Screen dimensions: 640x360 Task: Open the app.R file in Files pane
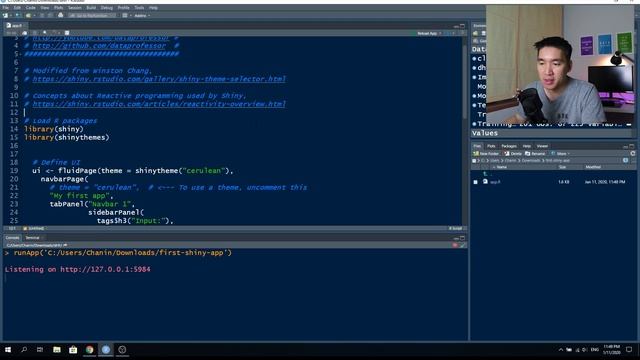(495, 182)
